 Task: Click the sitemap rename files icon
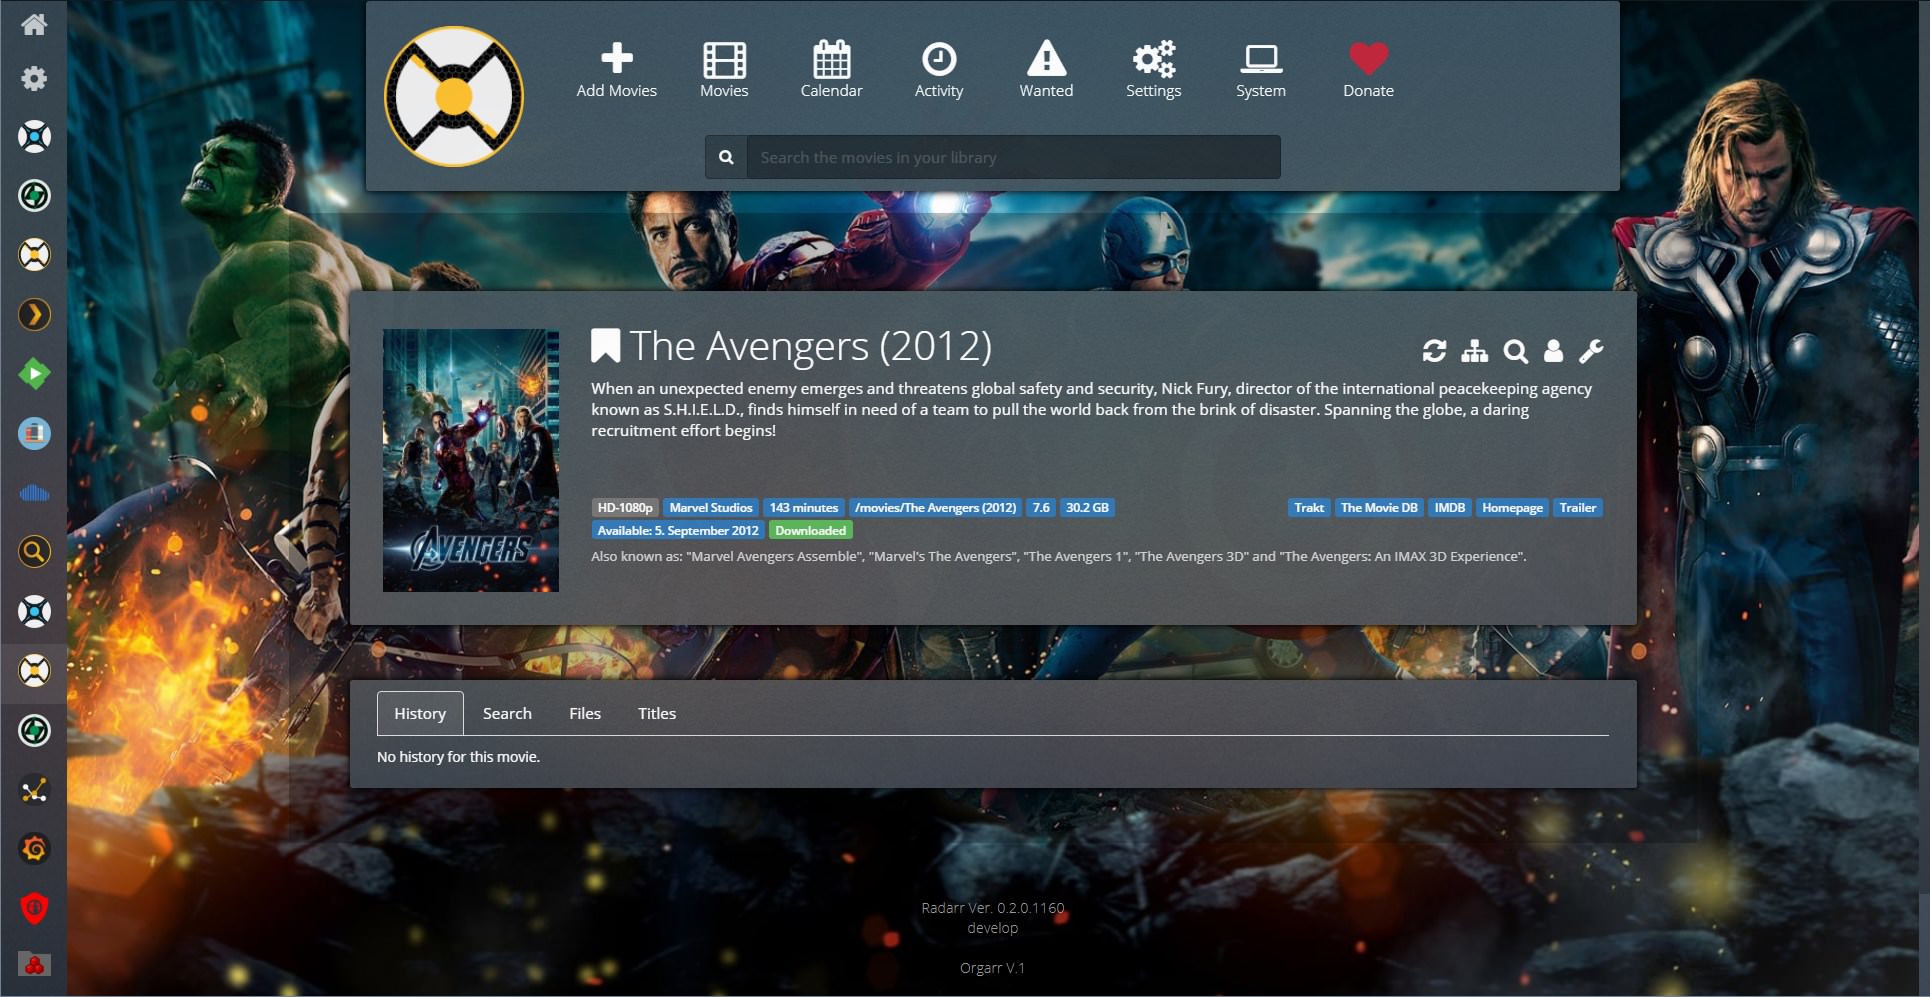point(1474,351)
